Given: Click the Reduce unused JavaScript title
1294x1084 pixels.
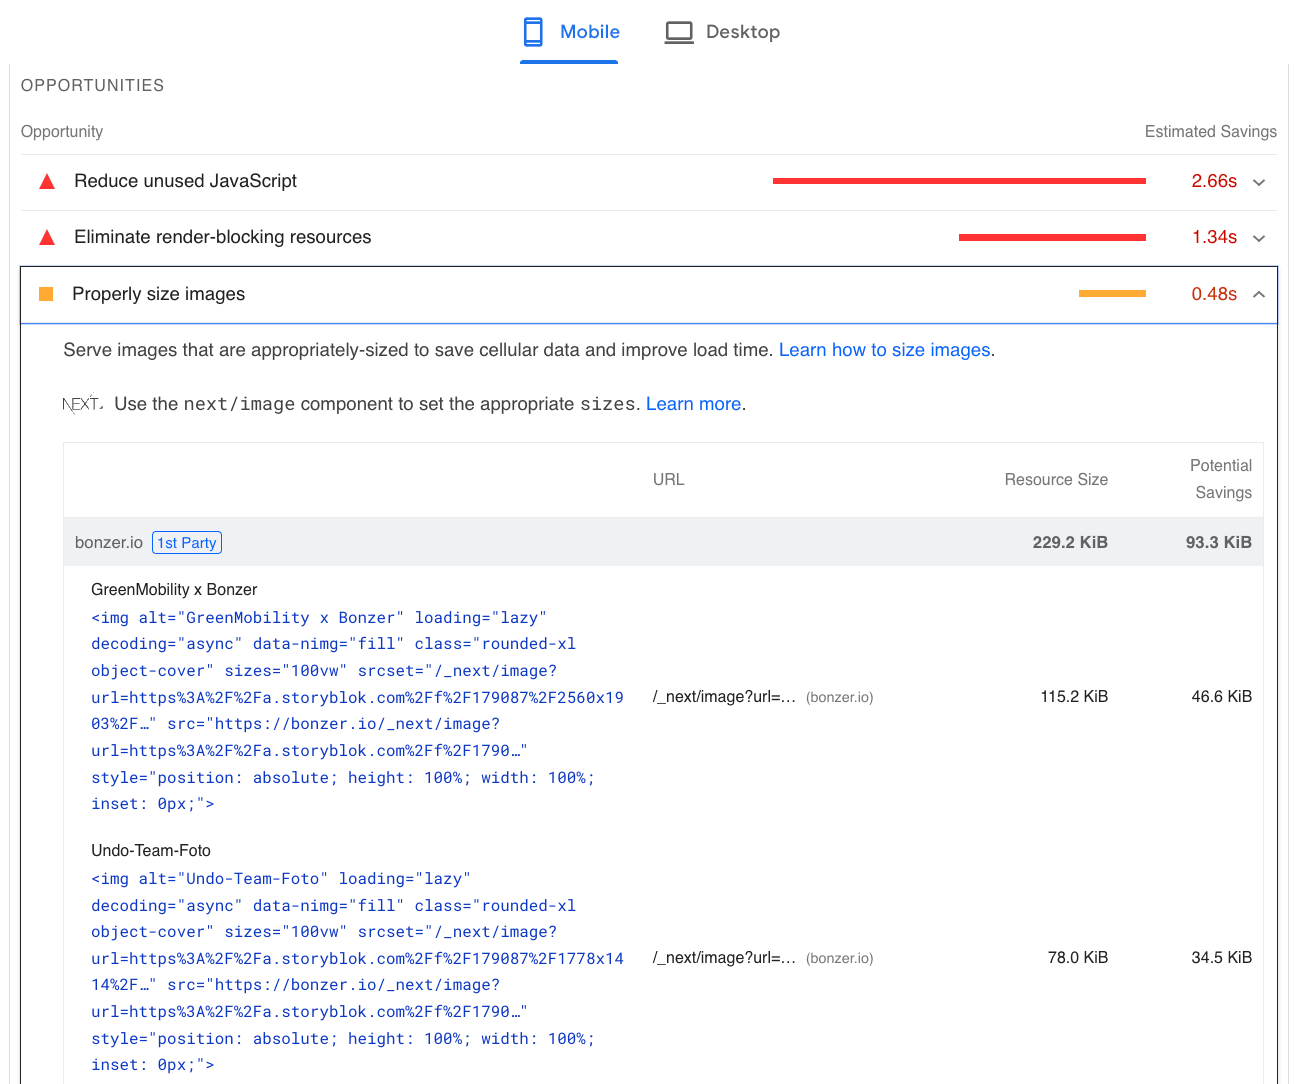Looking at the screenshot, I should [x=185, y=181].
